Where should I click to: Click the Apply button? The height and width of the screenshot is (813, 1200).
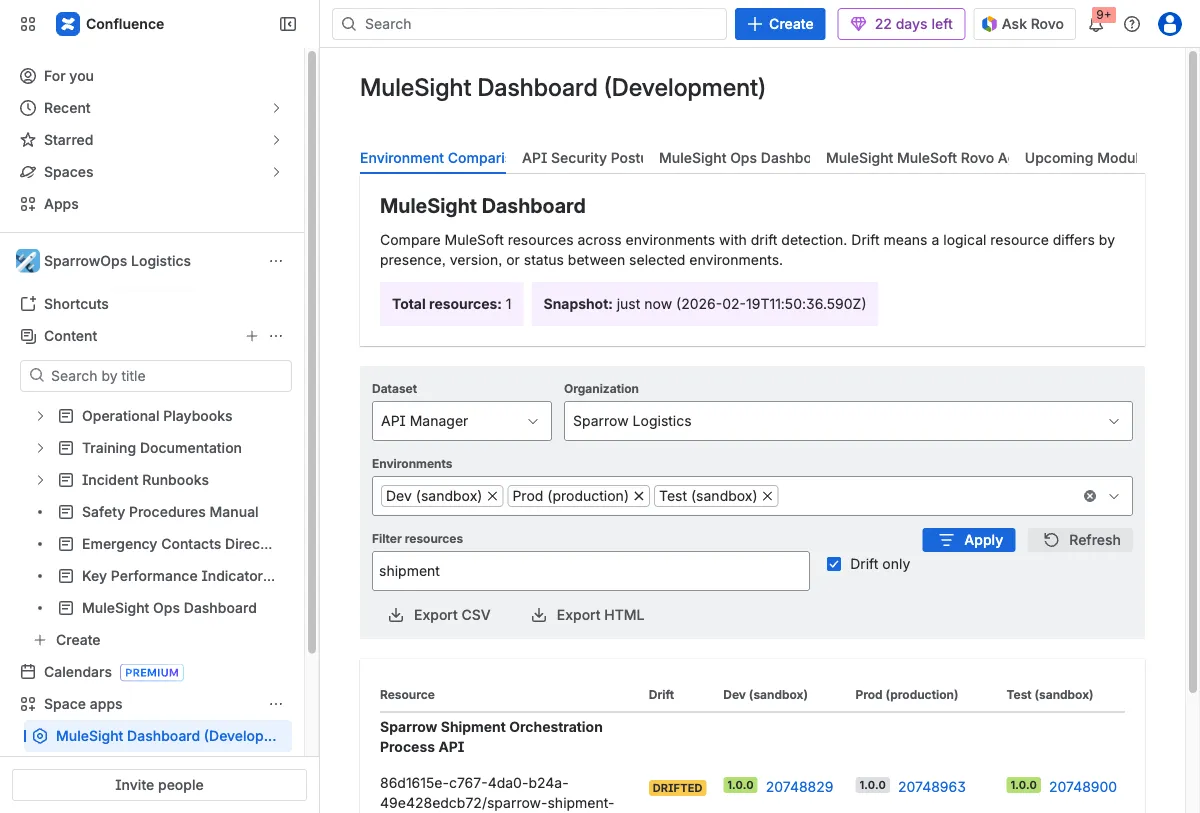click(x=969, y=540)
